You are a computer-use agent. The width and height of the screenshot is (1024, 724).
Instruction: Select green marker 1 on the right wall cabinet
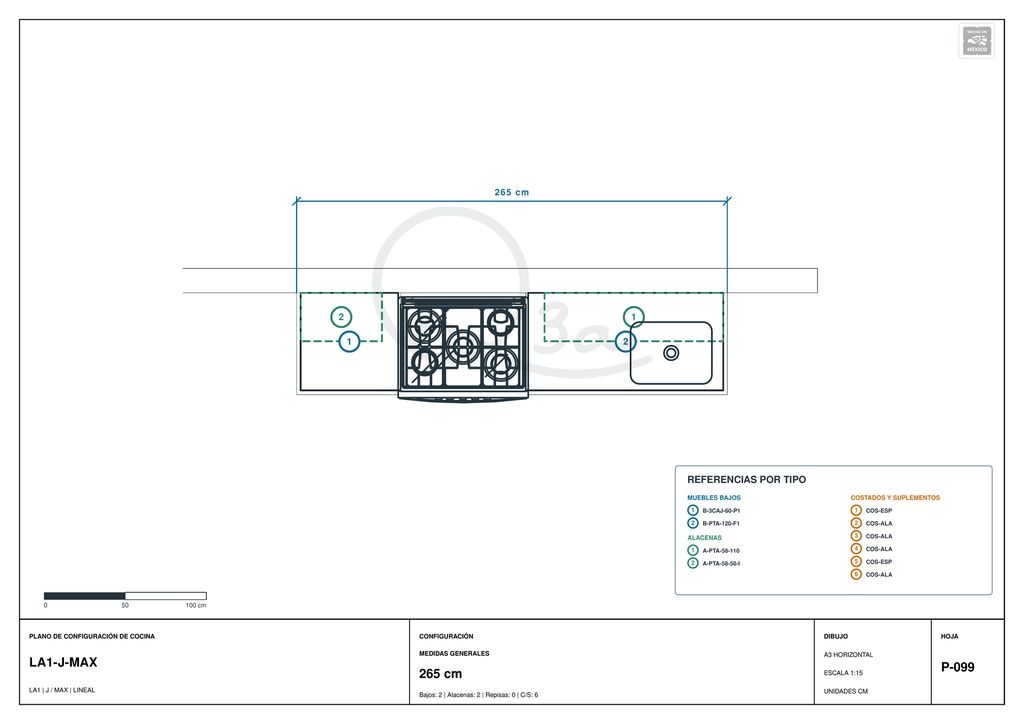tap(633, 317)
